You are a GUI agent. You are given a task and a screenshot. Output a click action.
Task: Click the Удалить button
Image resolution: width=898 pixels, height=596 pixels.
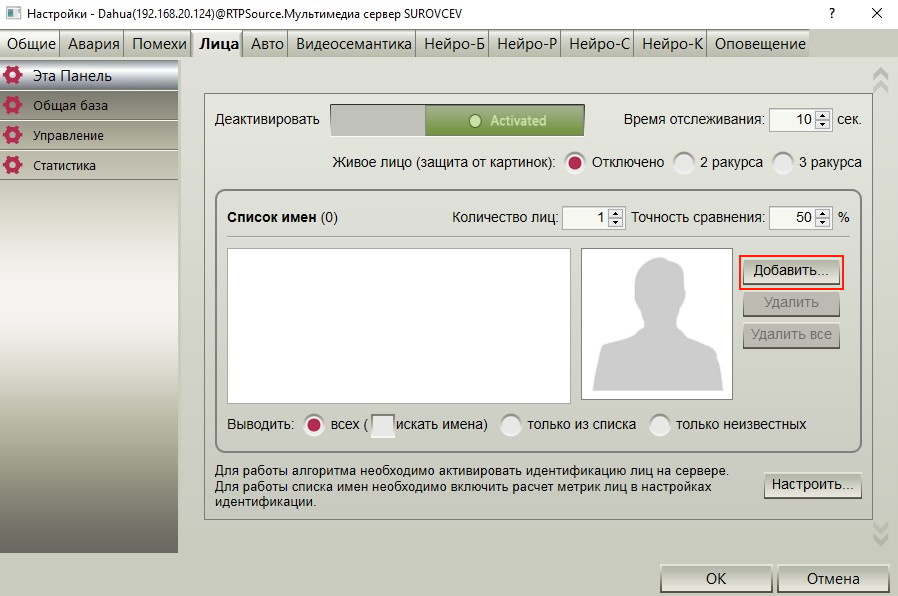coord(791,303)
